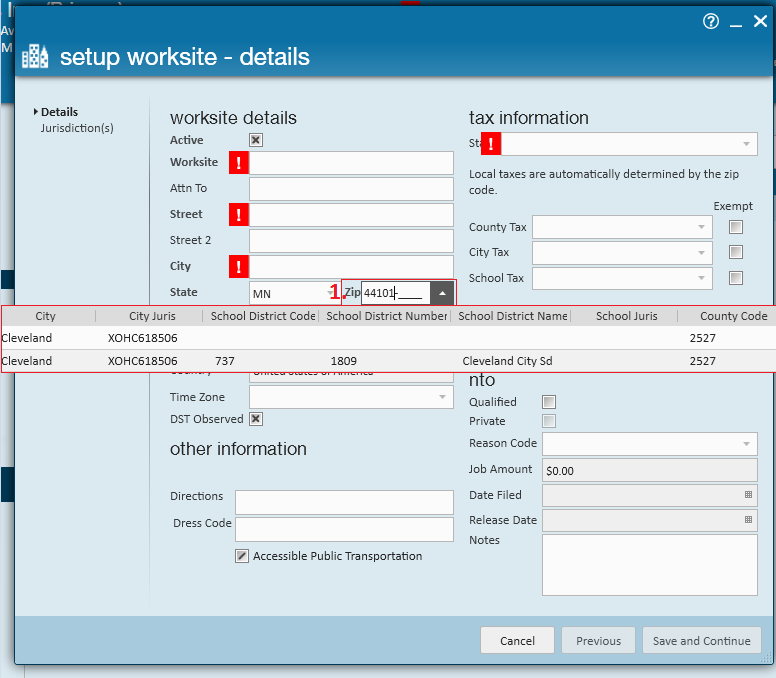Click the Cancel button
The width and height of the screenshot is (776, 678).
517,641
